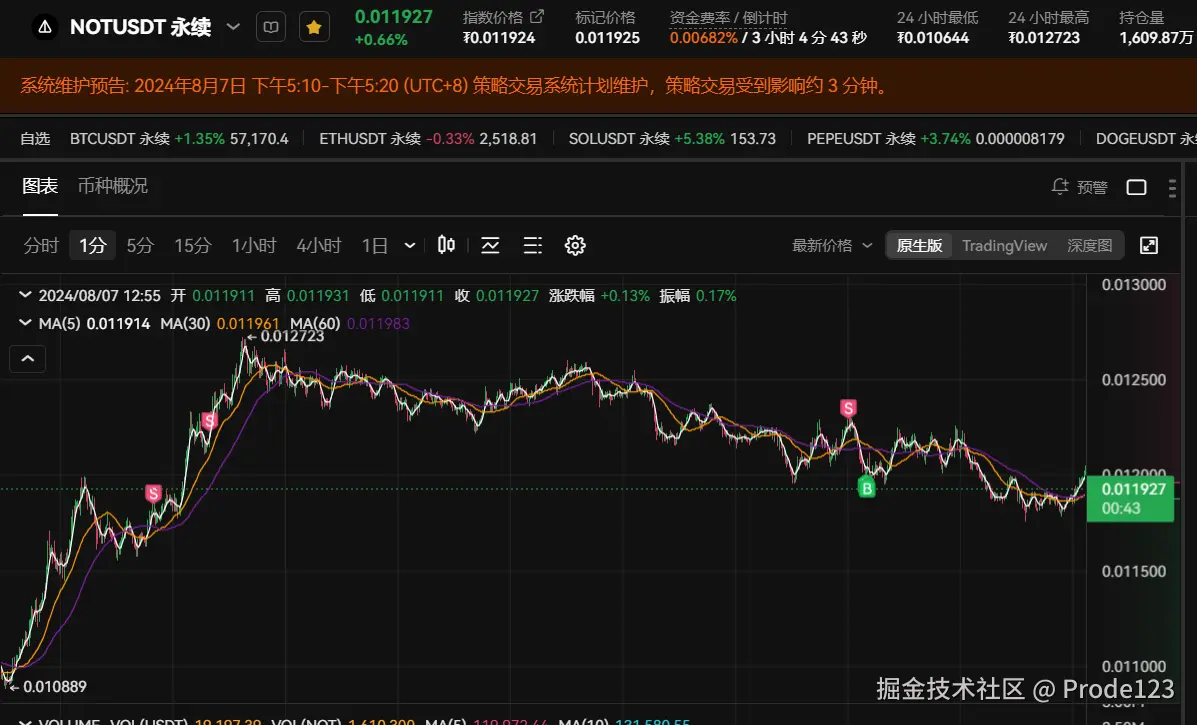Viewport: 1197px width, 725px height.
Task: Click the 24小时最高 value 0.012723
Action: (1044, 38)
